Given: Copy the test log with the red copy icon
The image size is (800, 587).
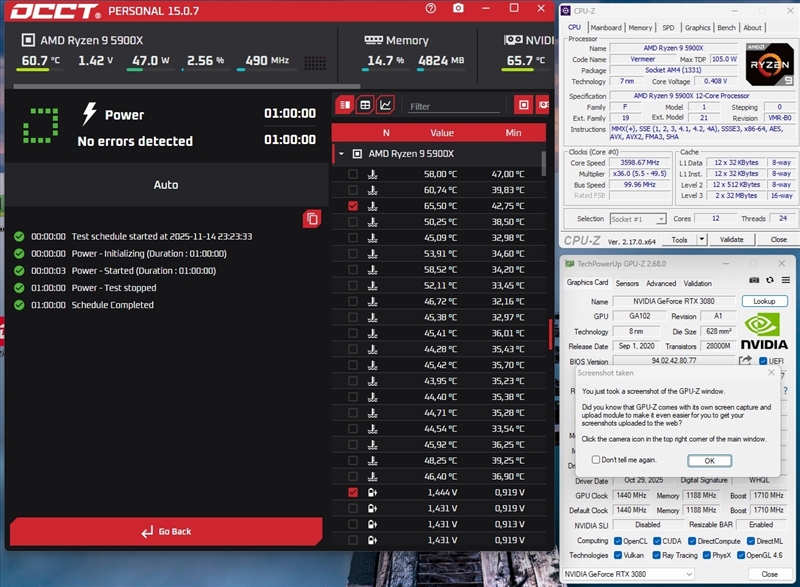Looking at the screenshot, I should pos(312,218).
